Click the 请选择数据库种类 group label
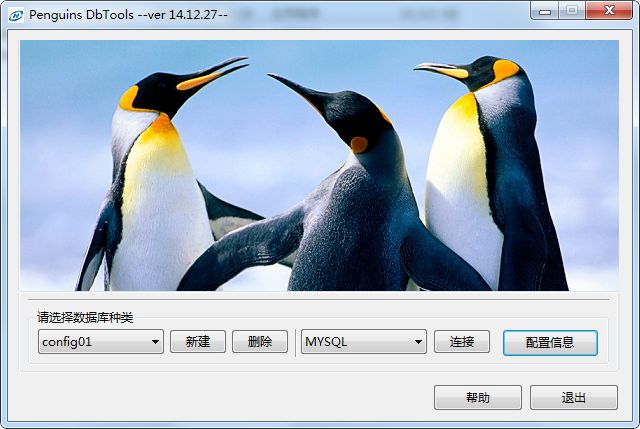This screenshot has width=640, height=429. click(x=85, y=318)
